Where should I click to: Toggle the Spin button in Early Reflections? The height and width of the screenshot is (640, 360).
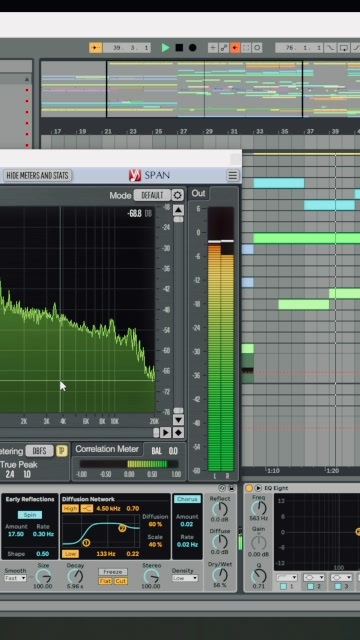30,515
